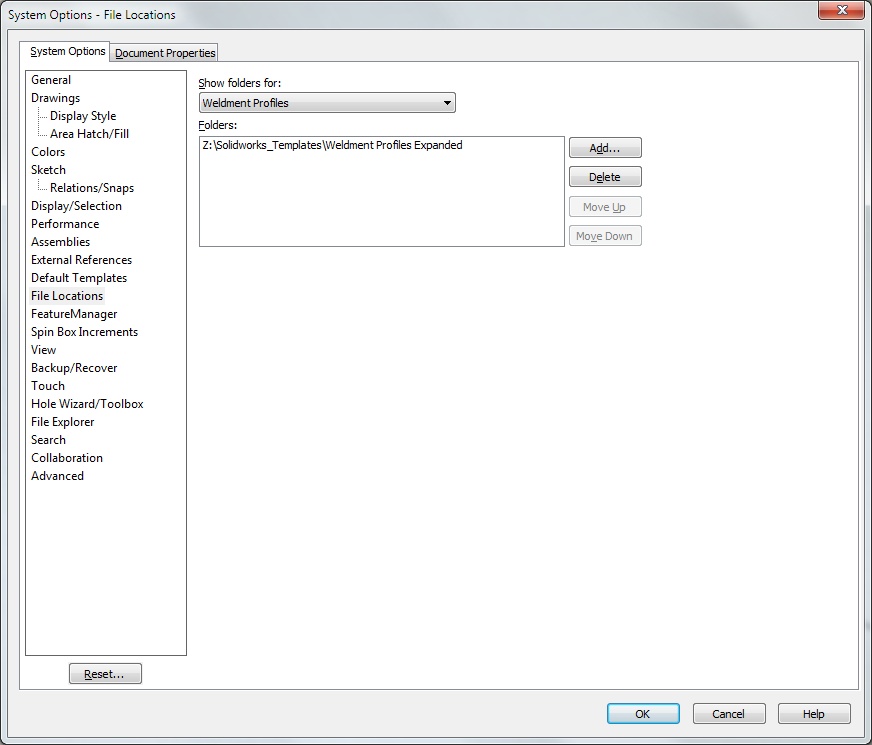Select the Weldment Profiles Expanded folder path
This screenshot has height=745, width=872.
click(x=333, y=145)
